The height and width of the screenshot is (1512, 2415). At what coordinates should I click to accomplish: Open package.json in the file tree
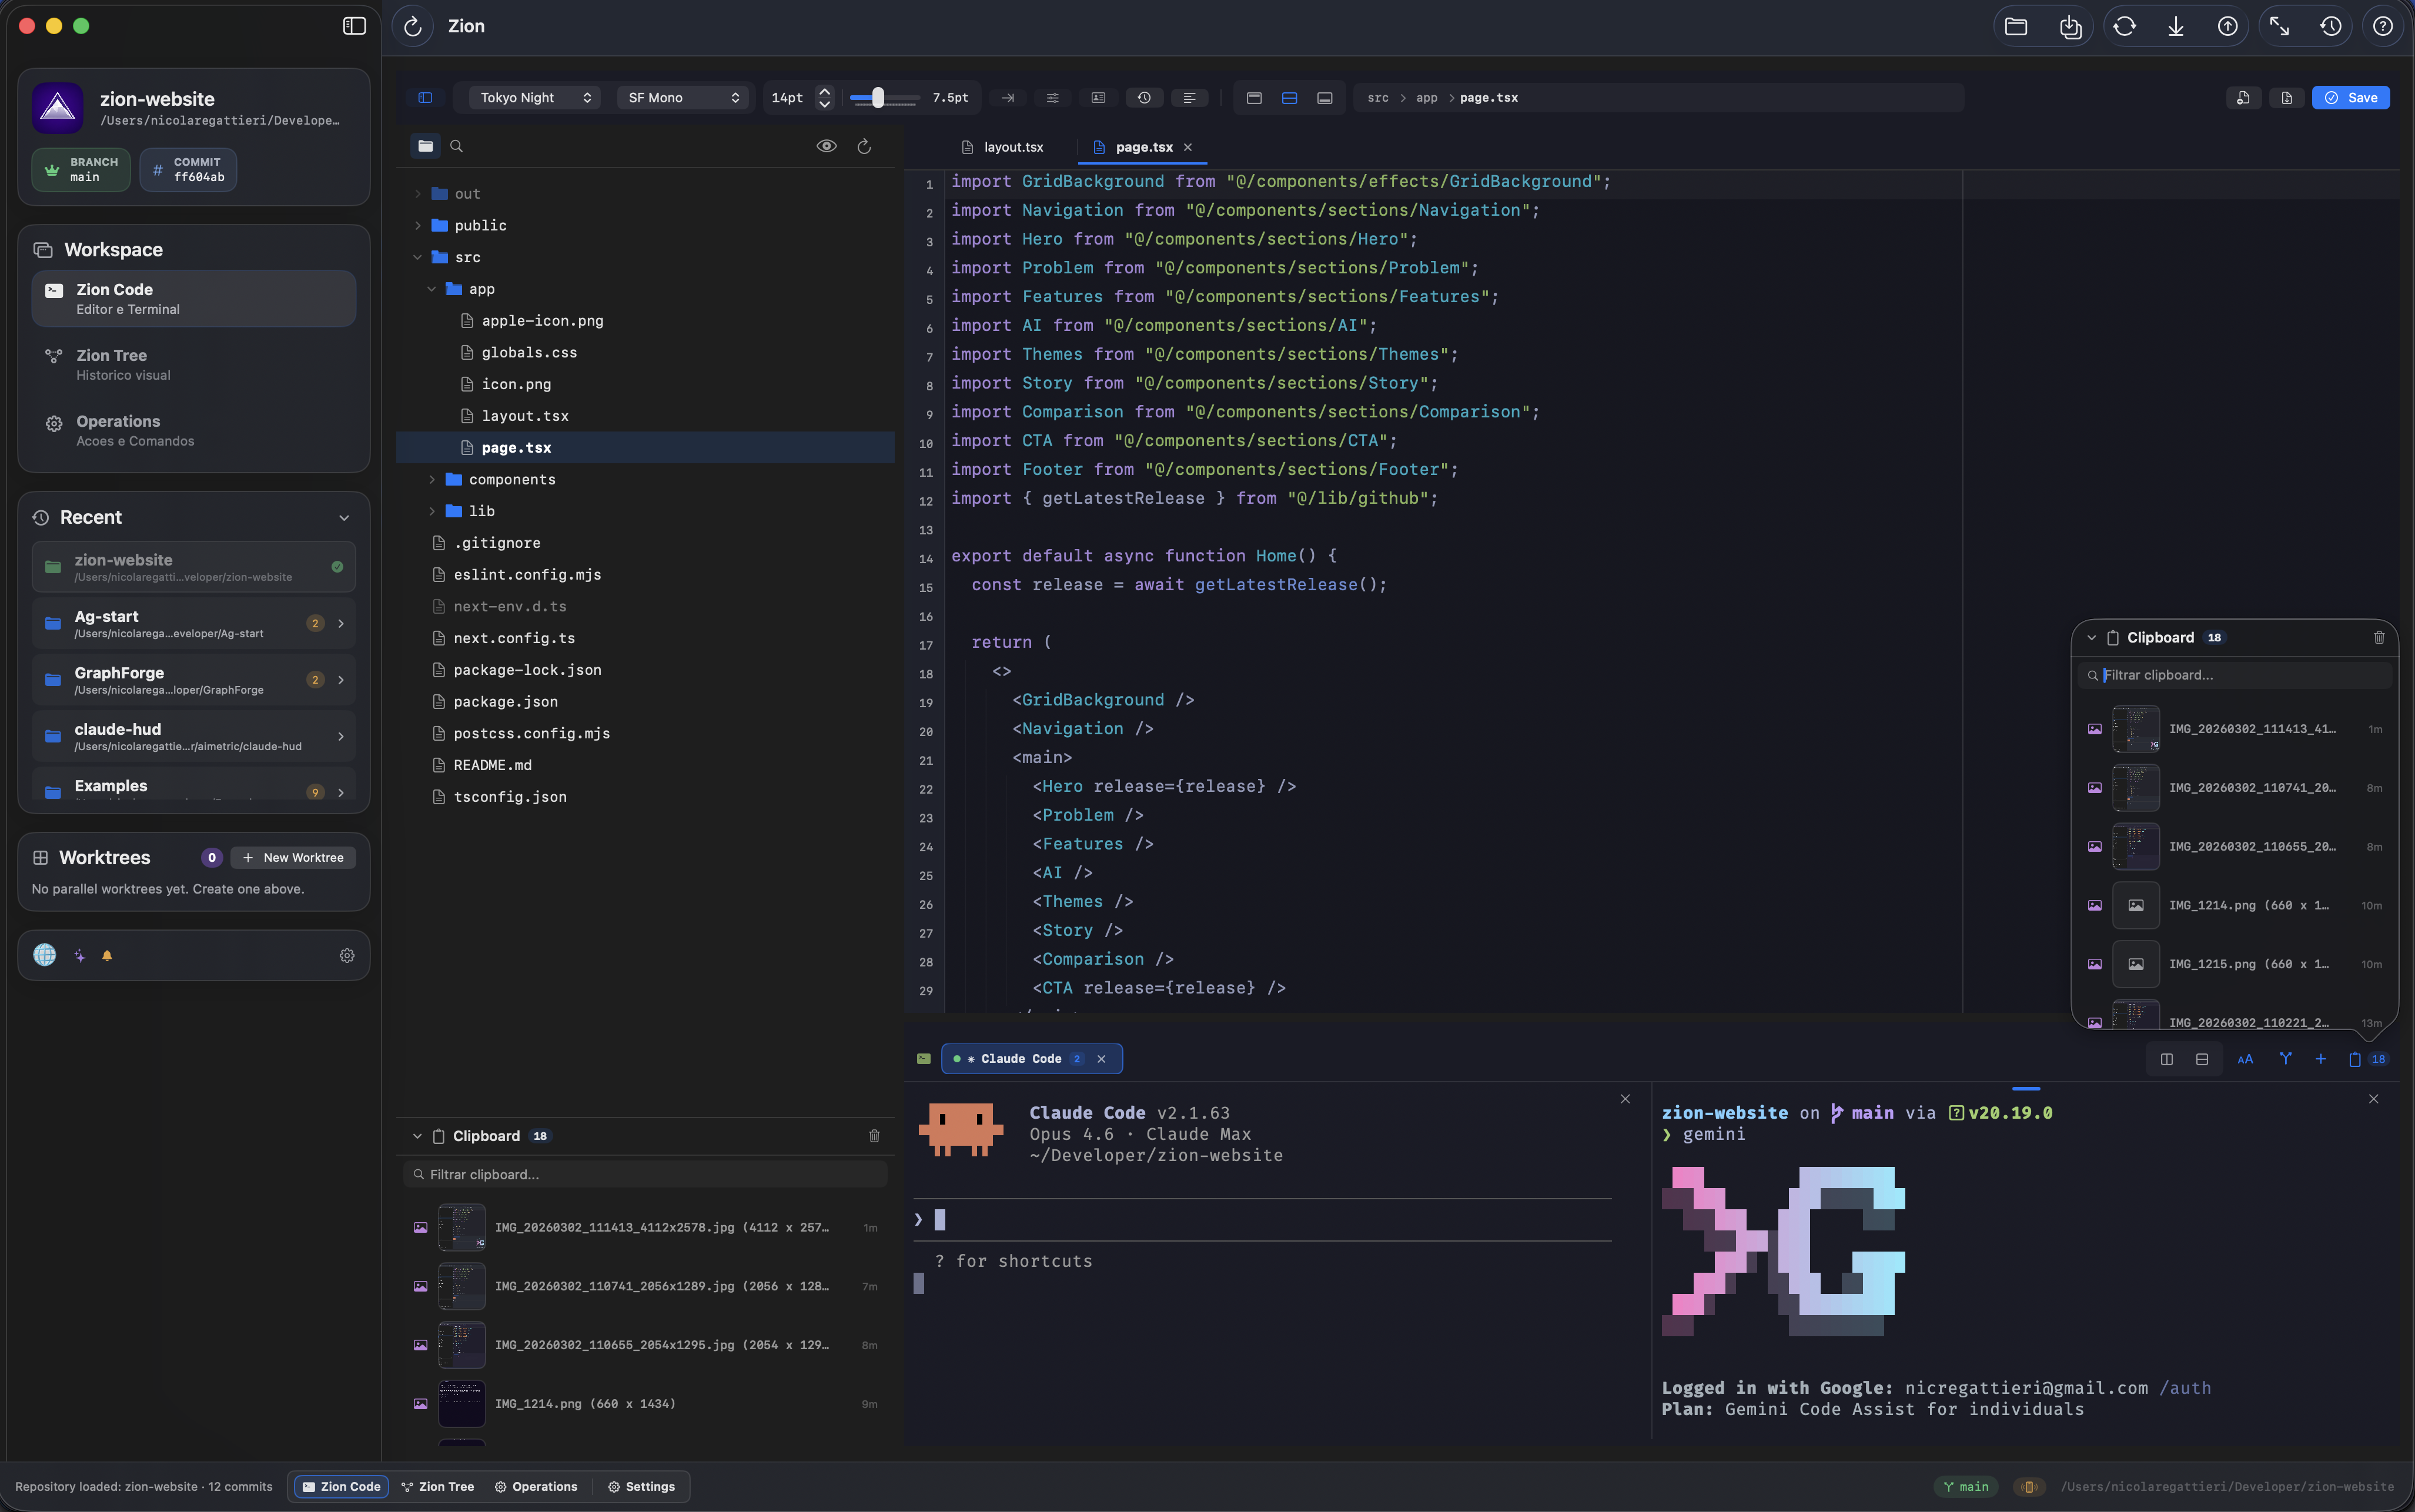505,702
